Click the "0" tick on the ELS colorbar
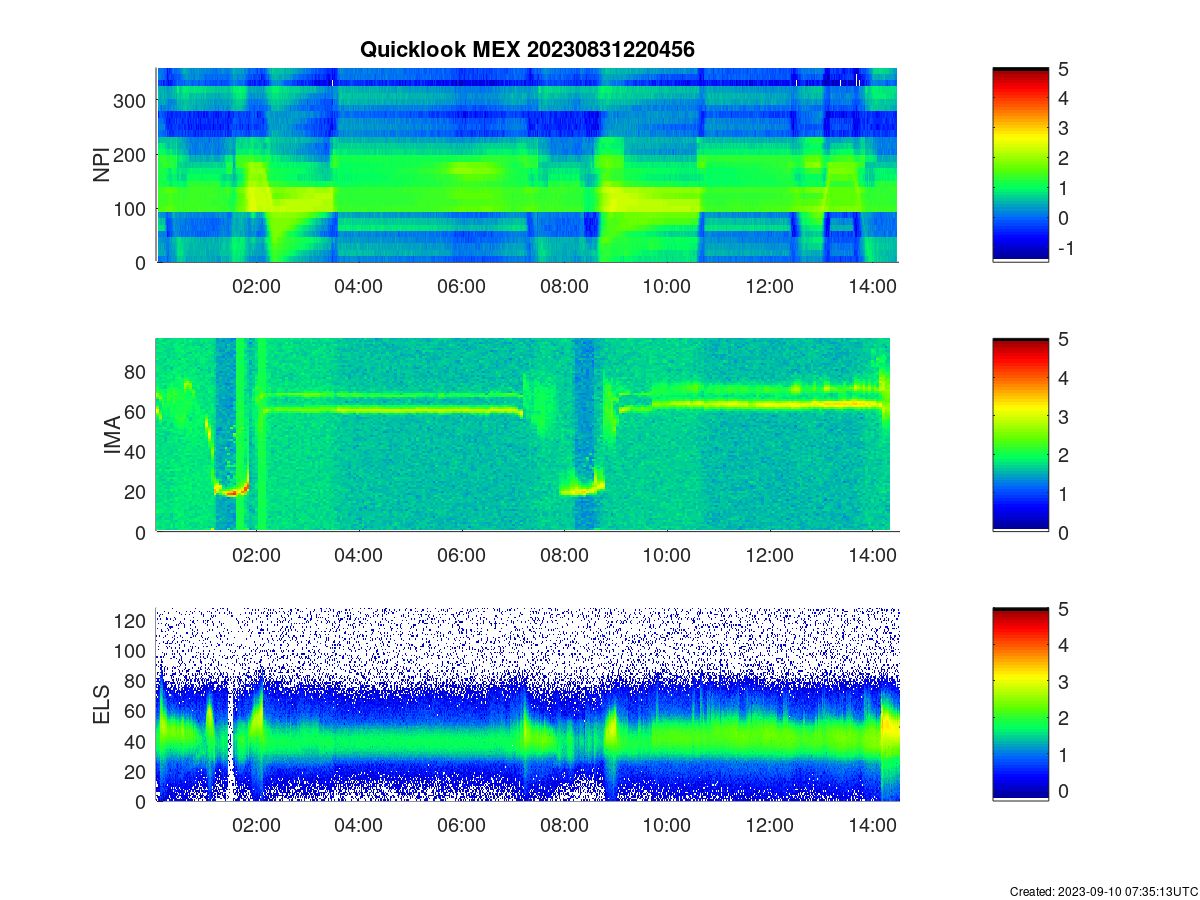This screenshot has height=900, width=1200. (x=1063, y=791)
